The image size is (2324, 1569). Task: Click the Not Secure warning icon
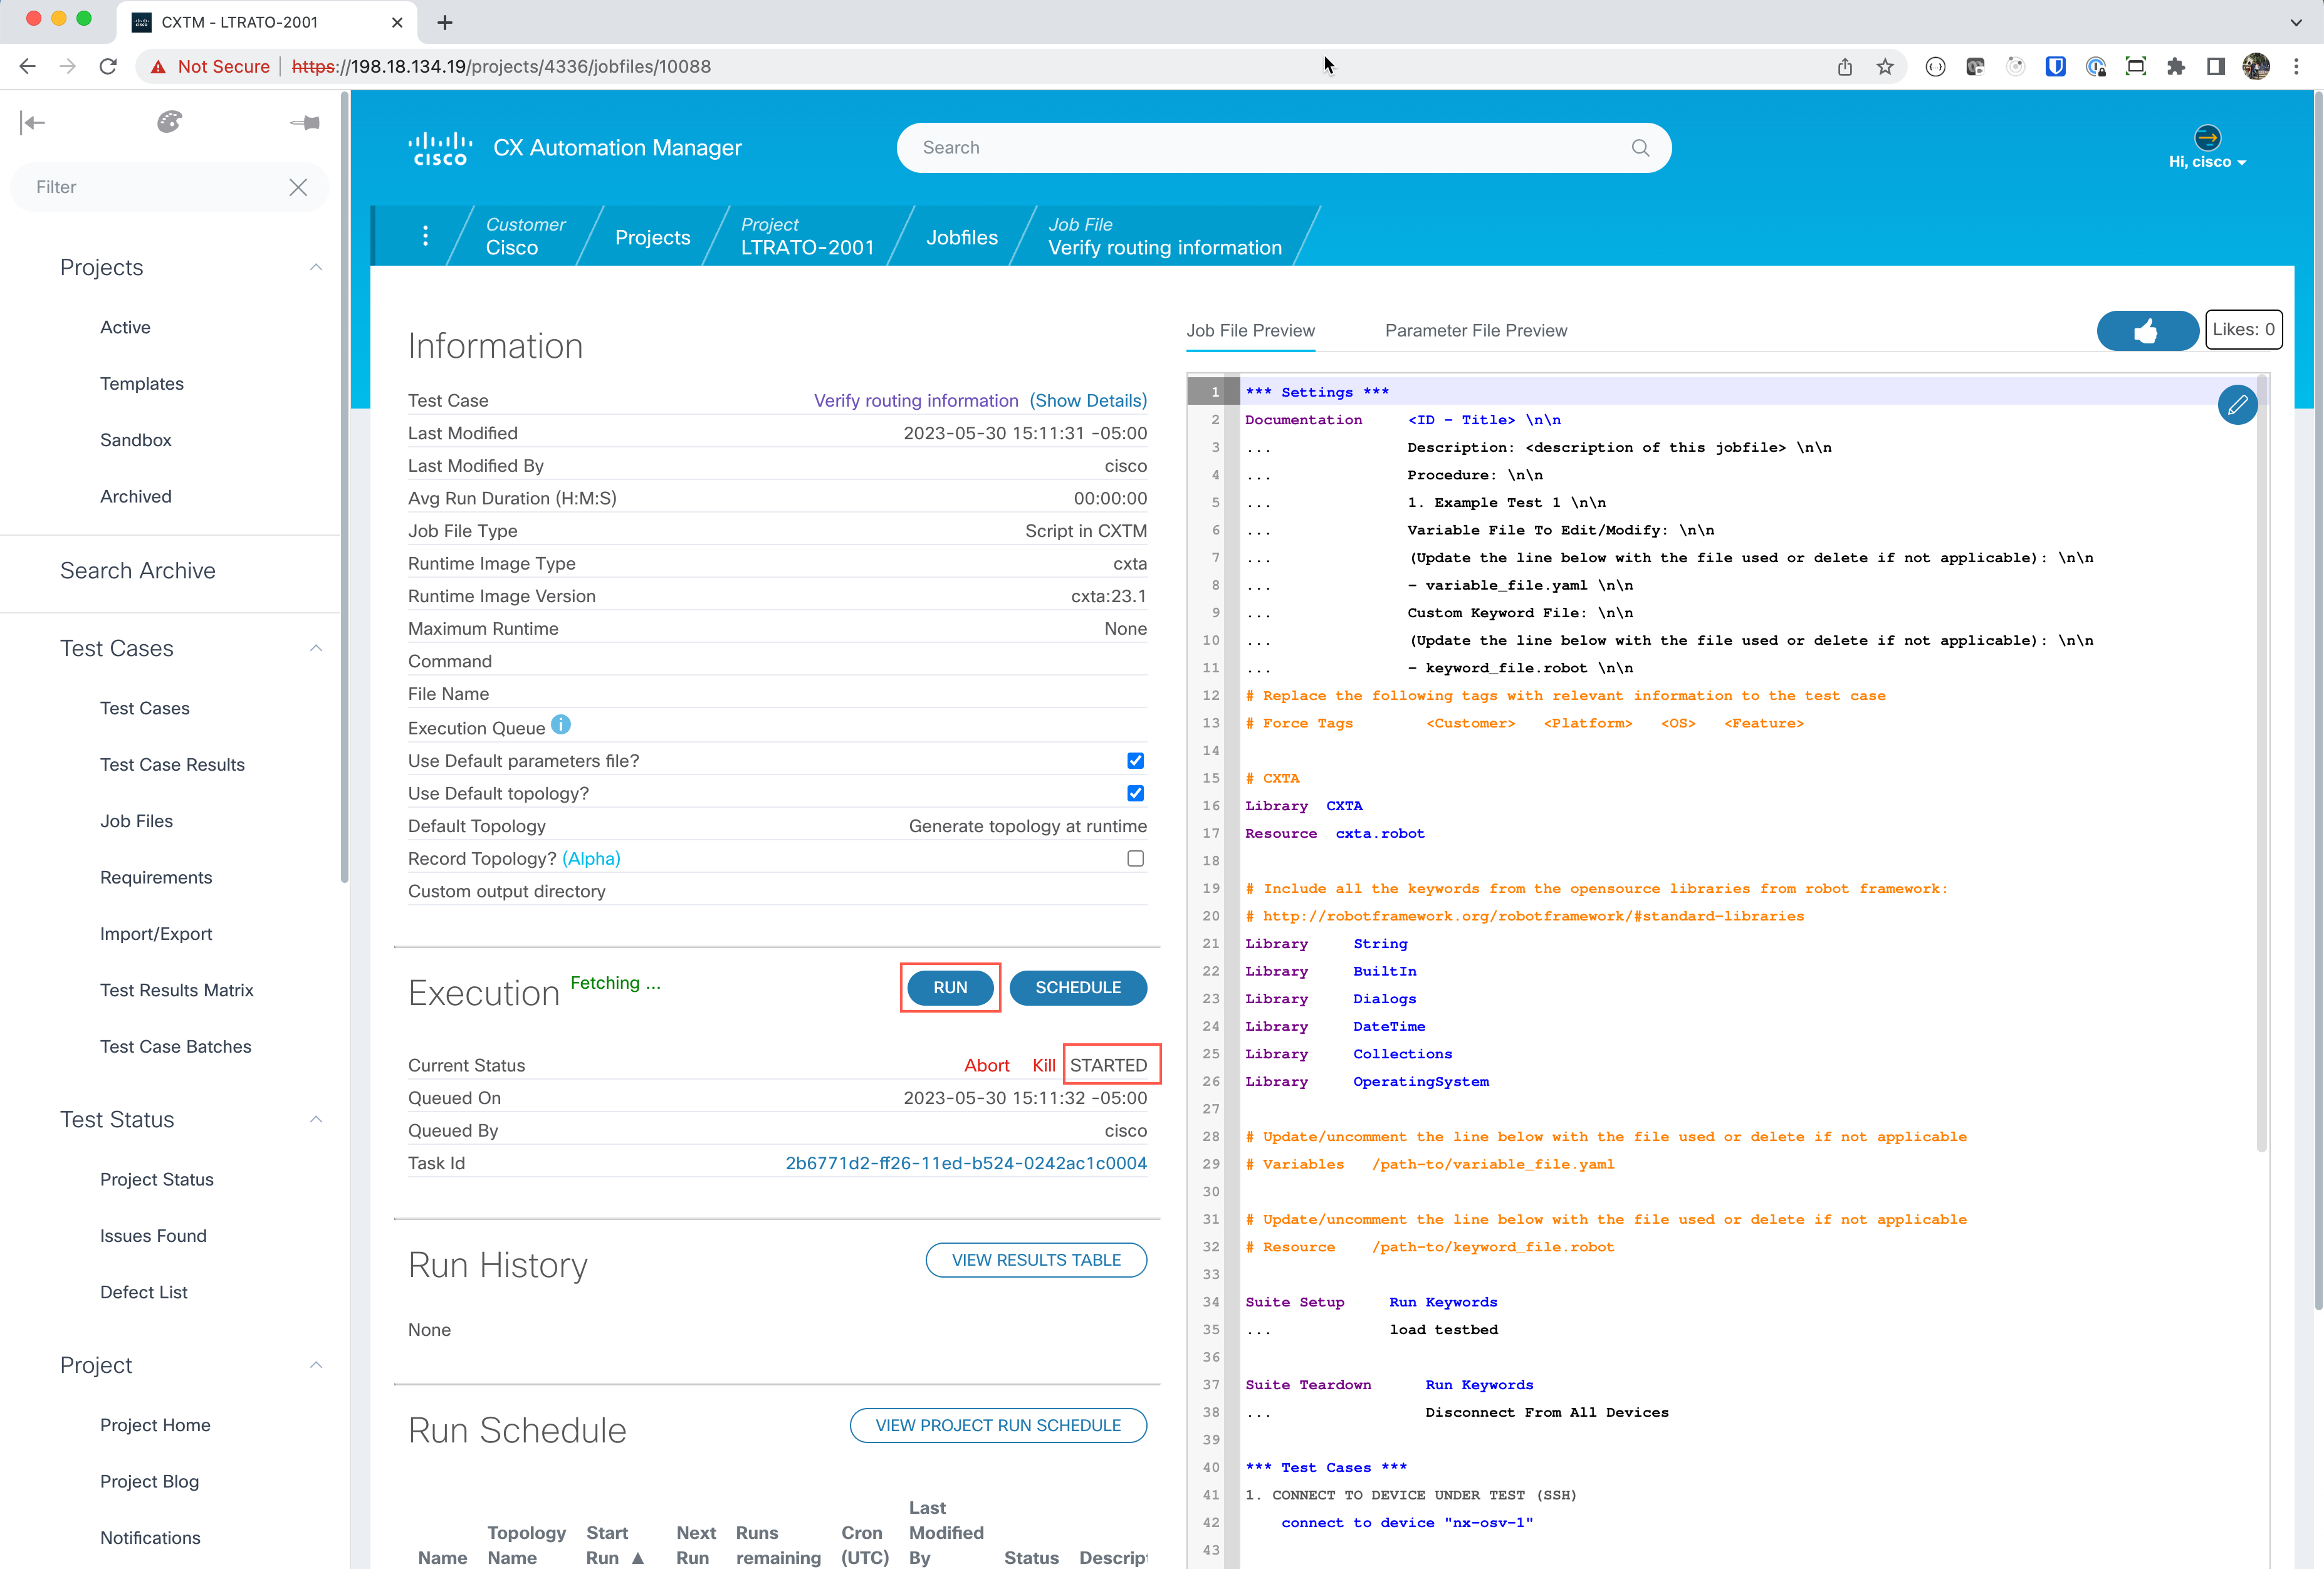point(158,67)
